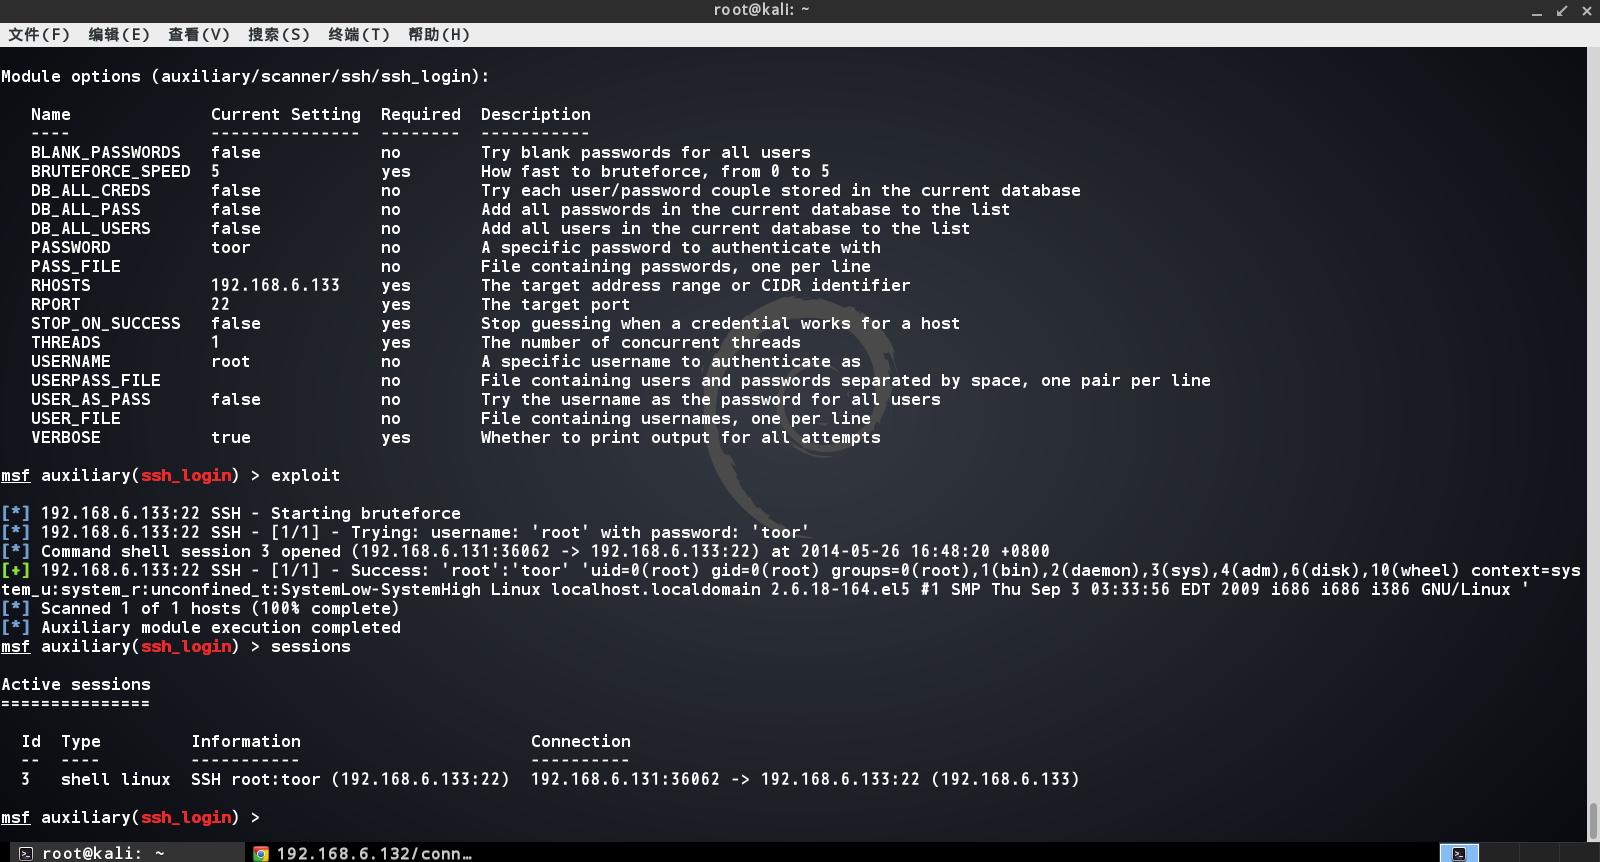Click the typed "sessions" command
Viewport: 1600px width, 862px height.
point(311,647)
